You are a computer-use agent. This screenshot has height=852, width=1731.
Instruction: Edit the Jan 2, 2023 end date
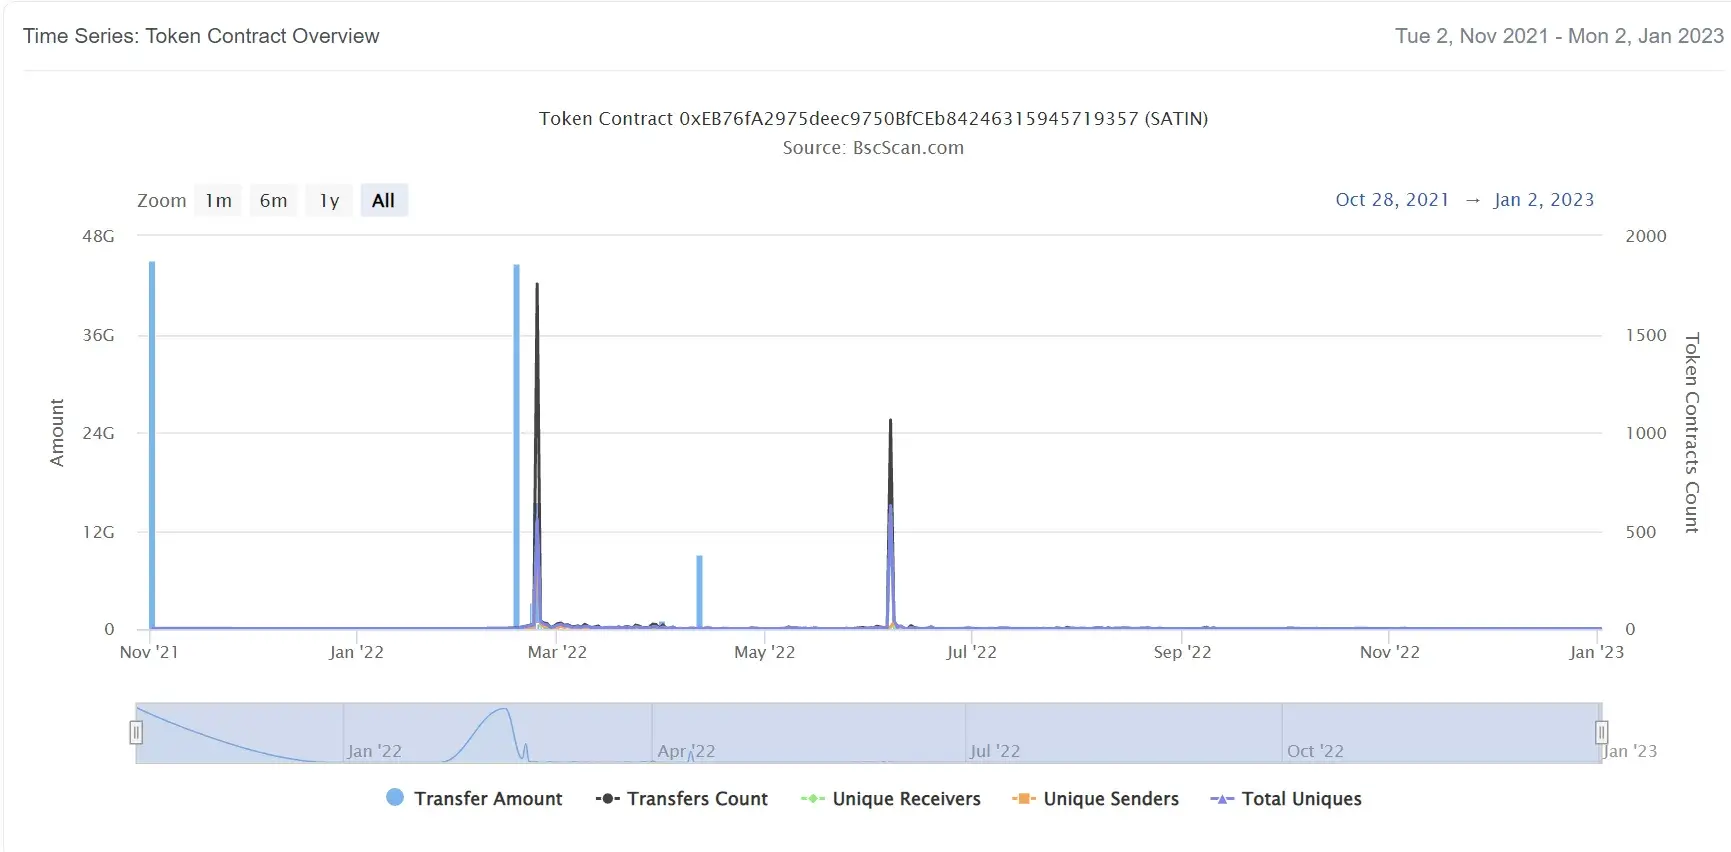point(1544,199)
